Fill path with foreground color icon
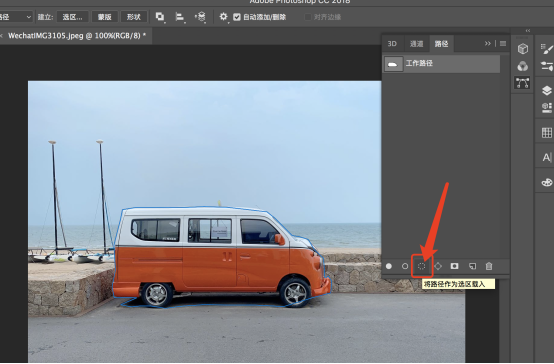 [389, 266]
